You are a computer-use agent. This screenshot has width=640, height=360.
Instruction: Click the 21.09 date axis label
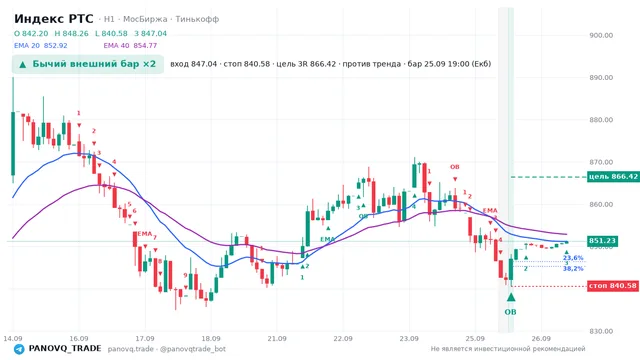point(277,339)
